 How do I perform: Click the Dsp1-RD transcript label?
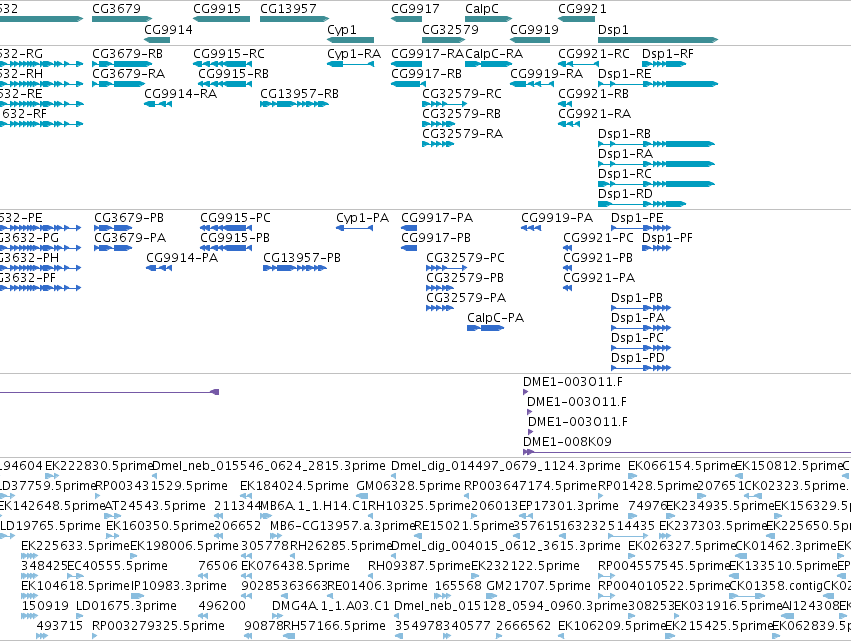625,194
